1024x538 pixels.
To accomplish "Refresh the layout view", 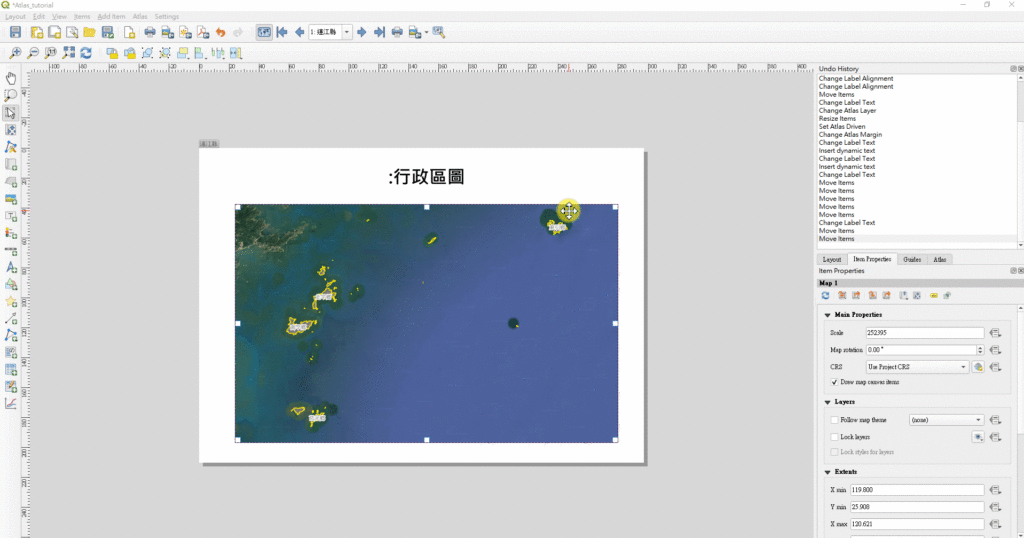I will point(86,53).
